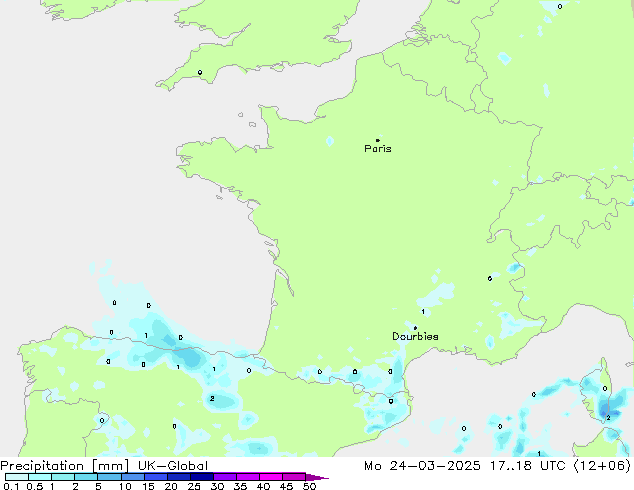Image resolution: width=634 pixels, height=490 pixels.
Task: Click the value '2' over northern Spain
Action: pyautogui.click(x=212, y=399)
